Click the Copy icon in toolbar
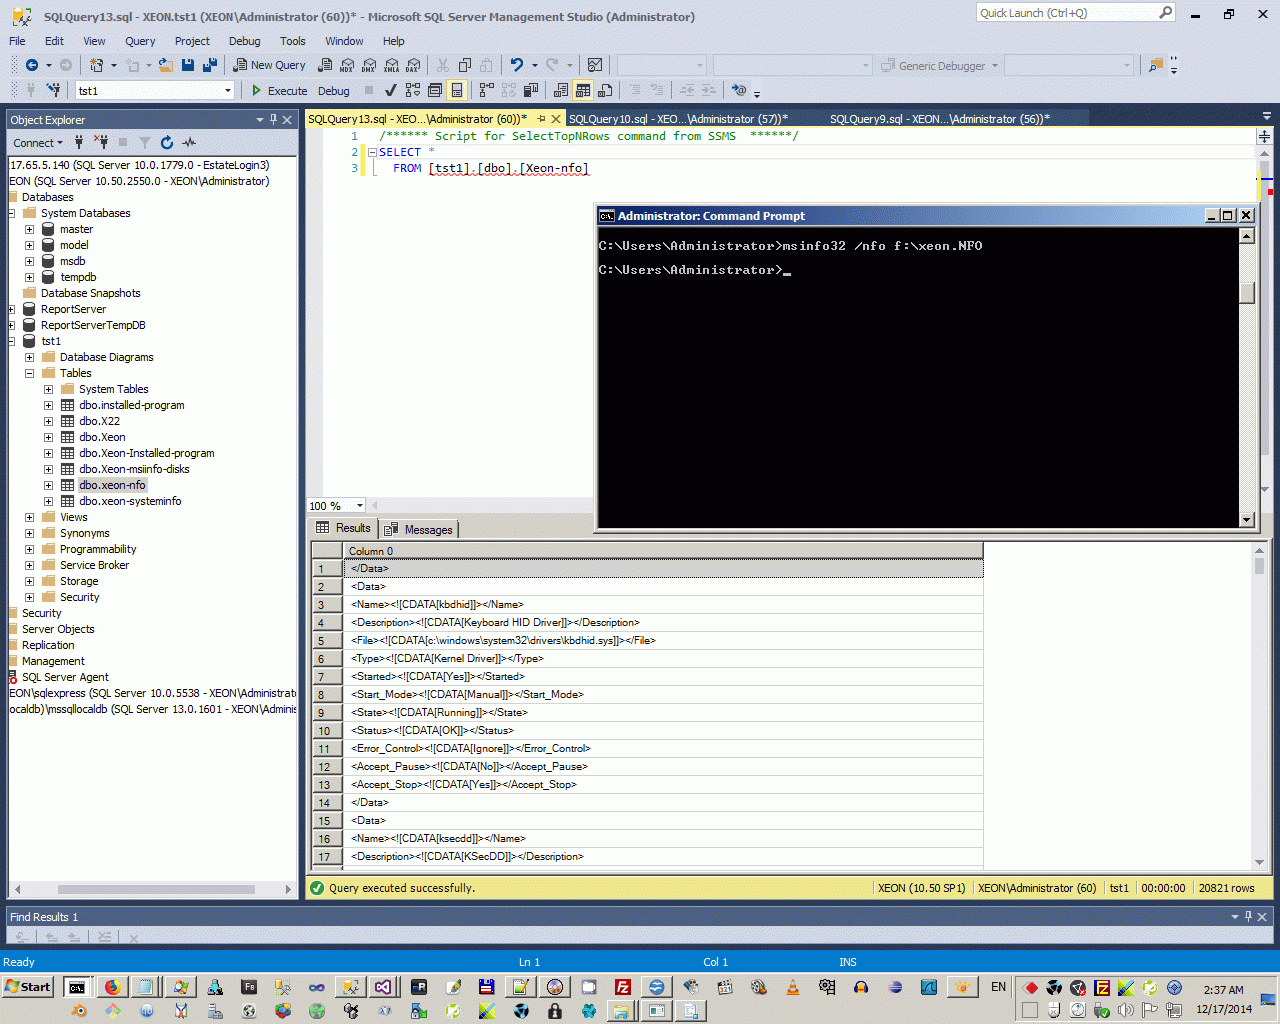Screen dimensions: 1280x1024 (465, 65)
